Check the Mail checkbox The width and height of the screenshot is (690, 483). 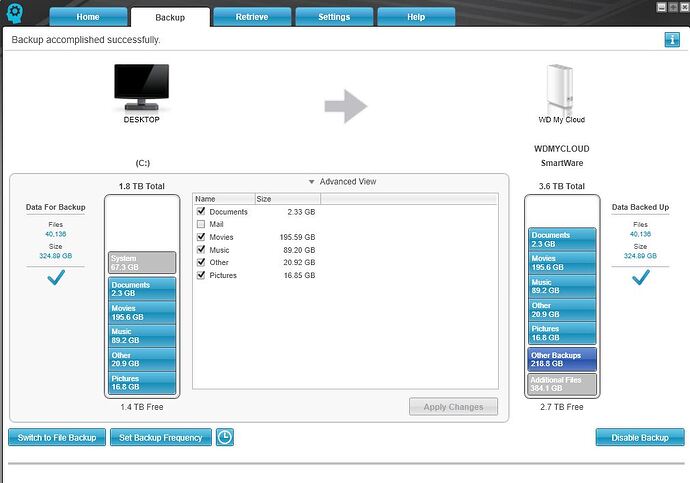[201, 224]
